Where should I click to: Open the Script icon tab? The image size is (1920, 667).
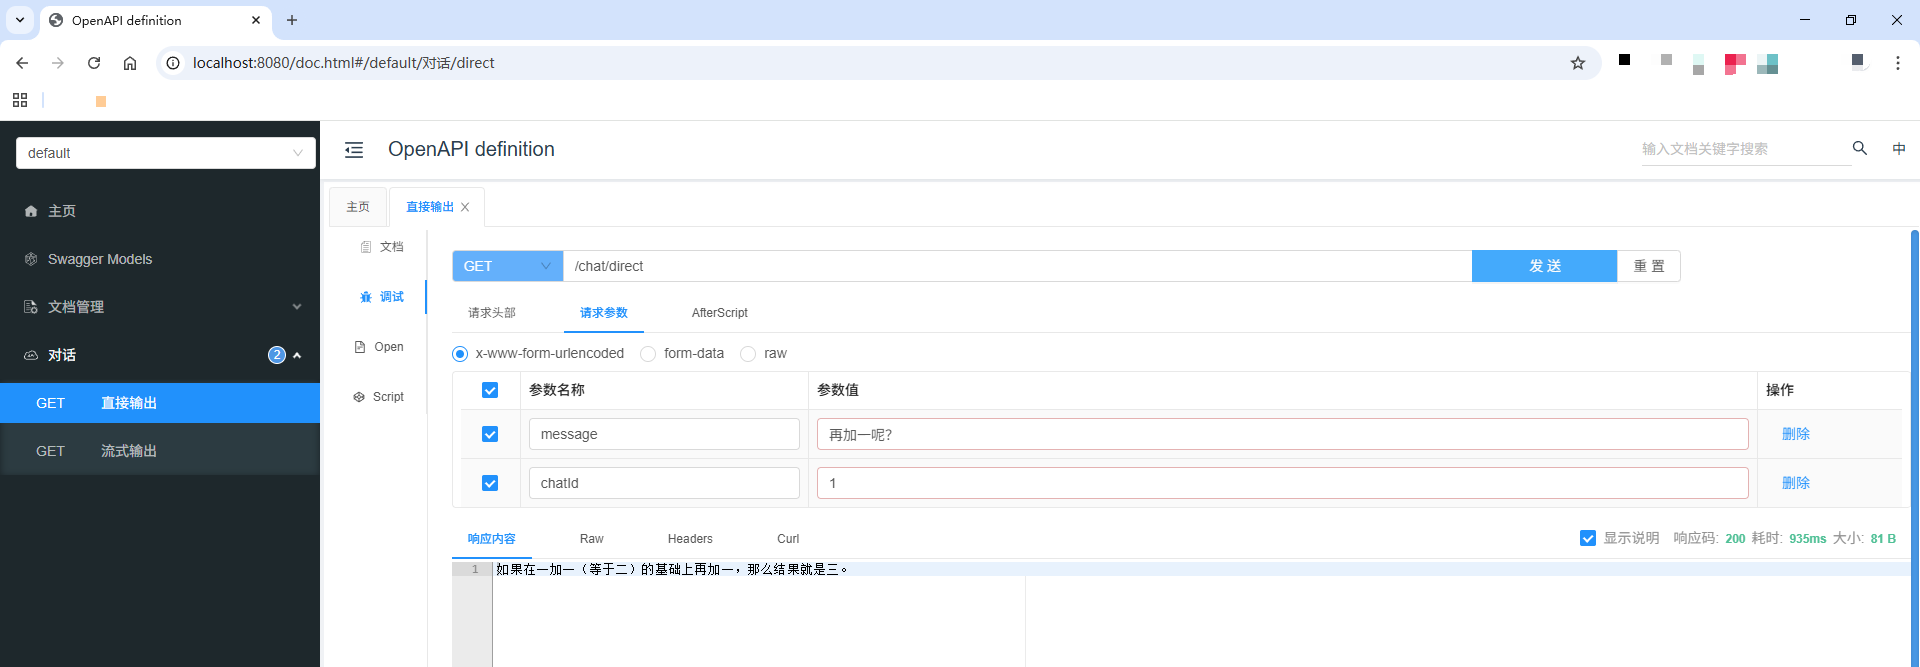coord(359,397)
